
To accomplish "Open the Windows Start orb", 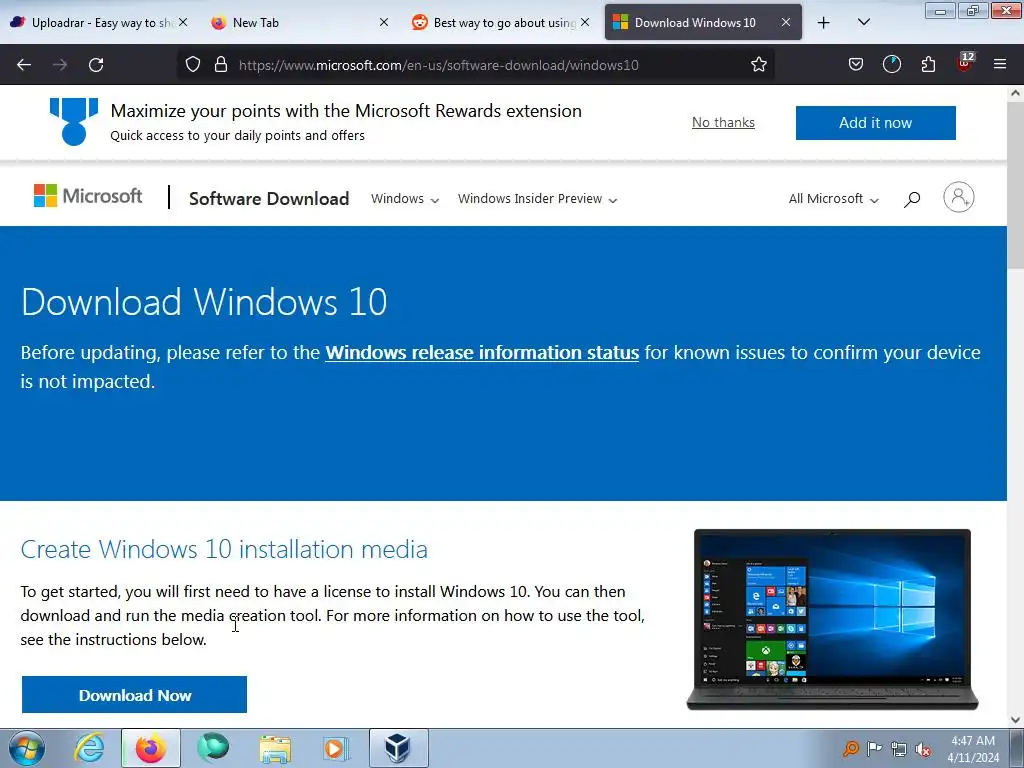I will click(x=27, y=748).
